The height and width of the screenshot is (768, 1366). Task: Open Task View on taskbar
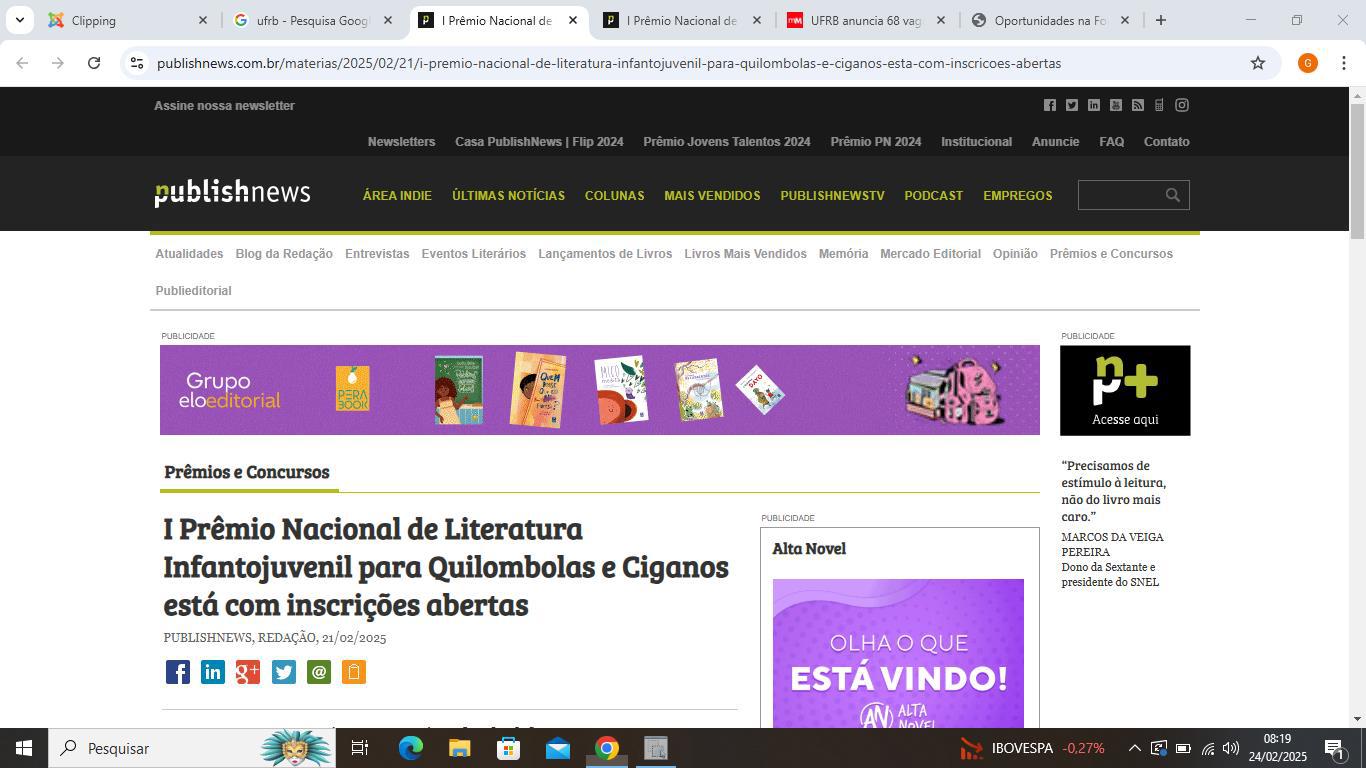tap(360, 748)
